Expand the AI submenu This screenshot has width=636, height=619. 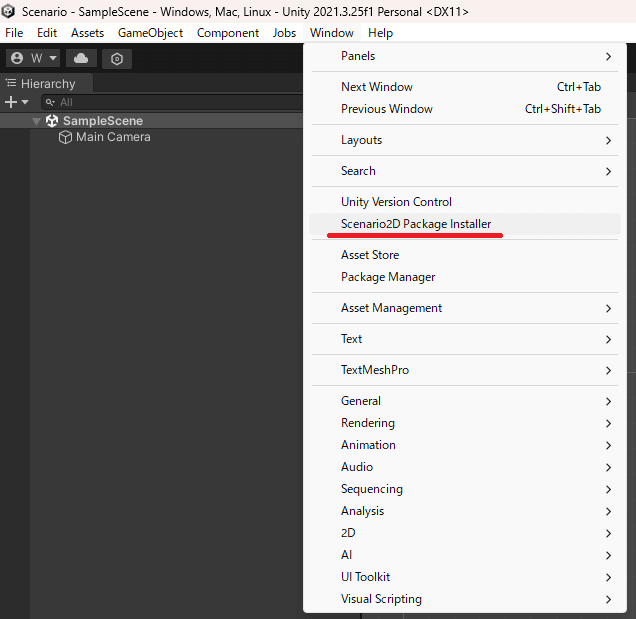tap(465, 555)
